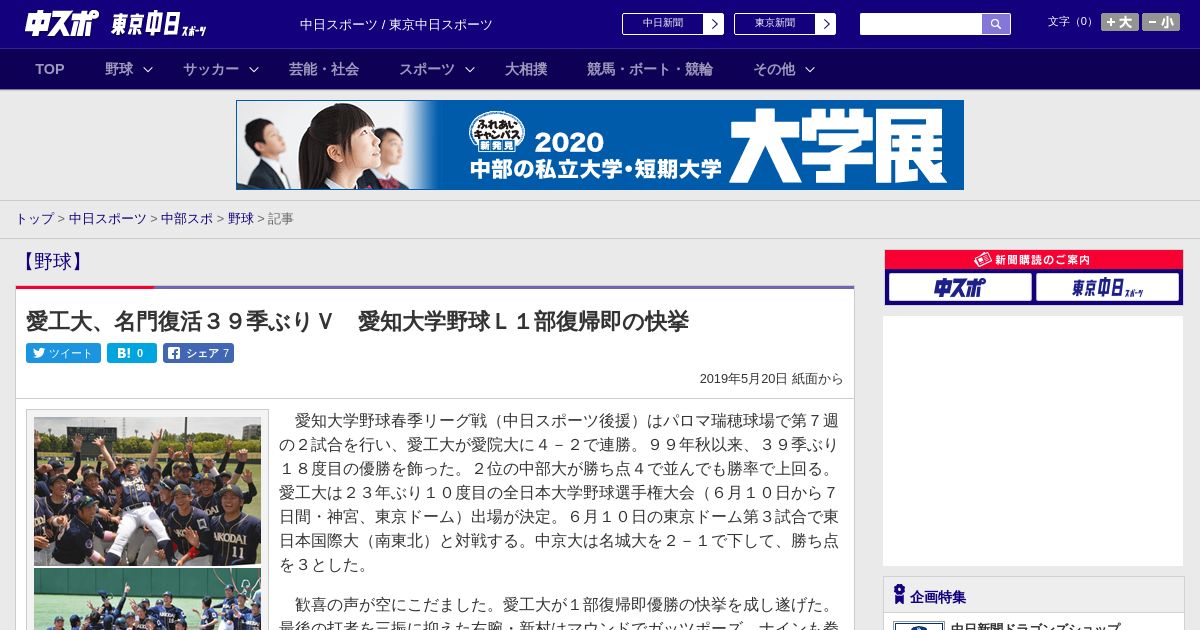Increase text size with 大 button

[x=1120, y=22]
